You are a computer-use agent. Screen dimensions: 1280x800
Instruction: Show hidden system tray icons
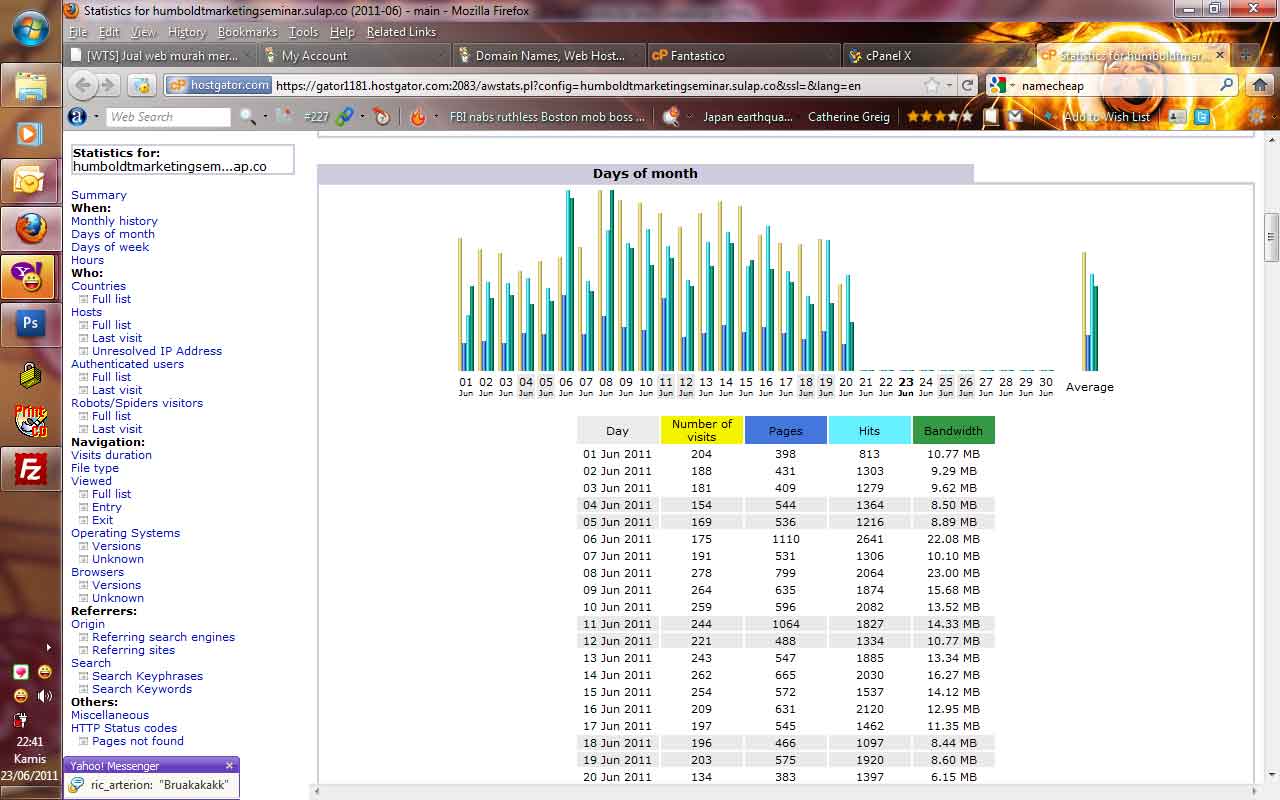(x=48, y=647)
